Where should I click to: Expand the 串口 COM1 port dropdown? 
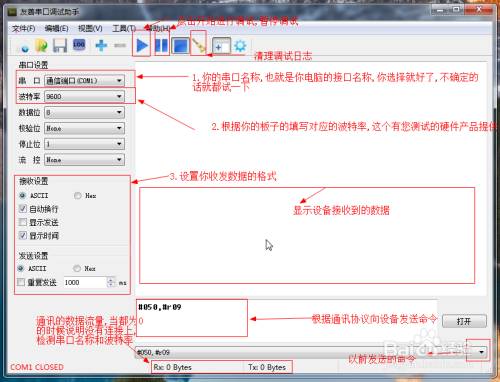[84, 81]
